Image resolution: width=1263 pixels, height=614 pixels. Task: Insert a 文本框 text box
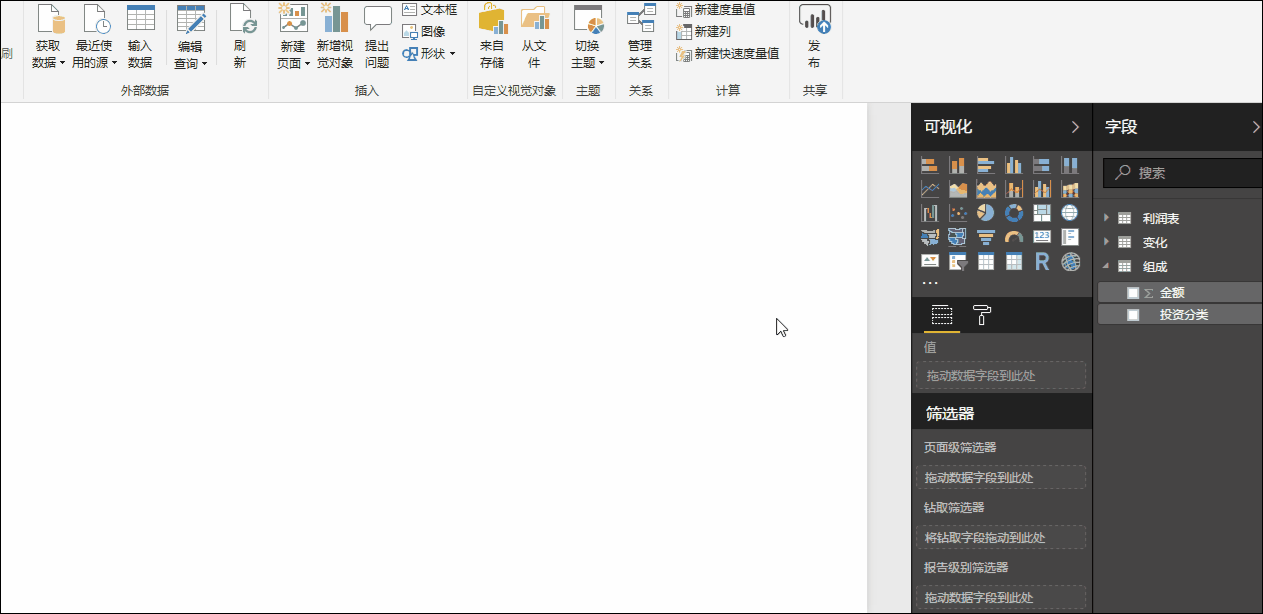click(x=429, y=9)
